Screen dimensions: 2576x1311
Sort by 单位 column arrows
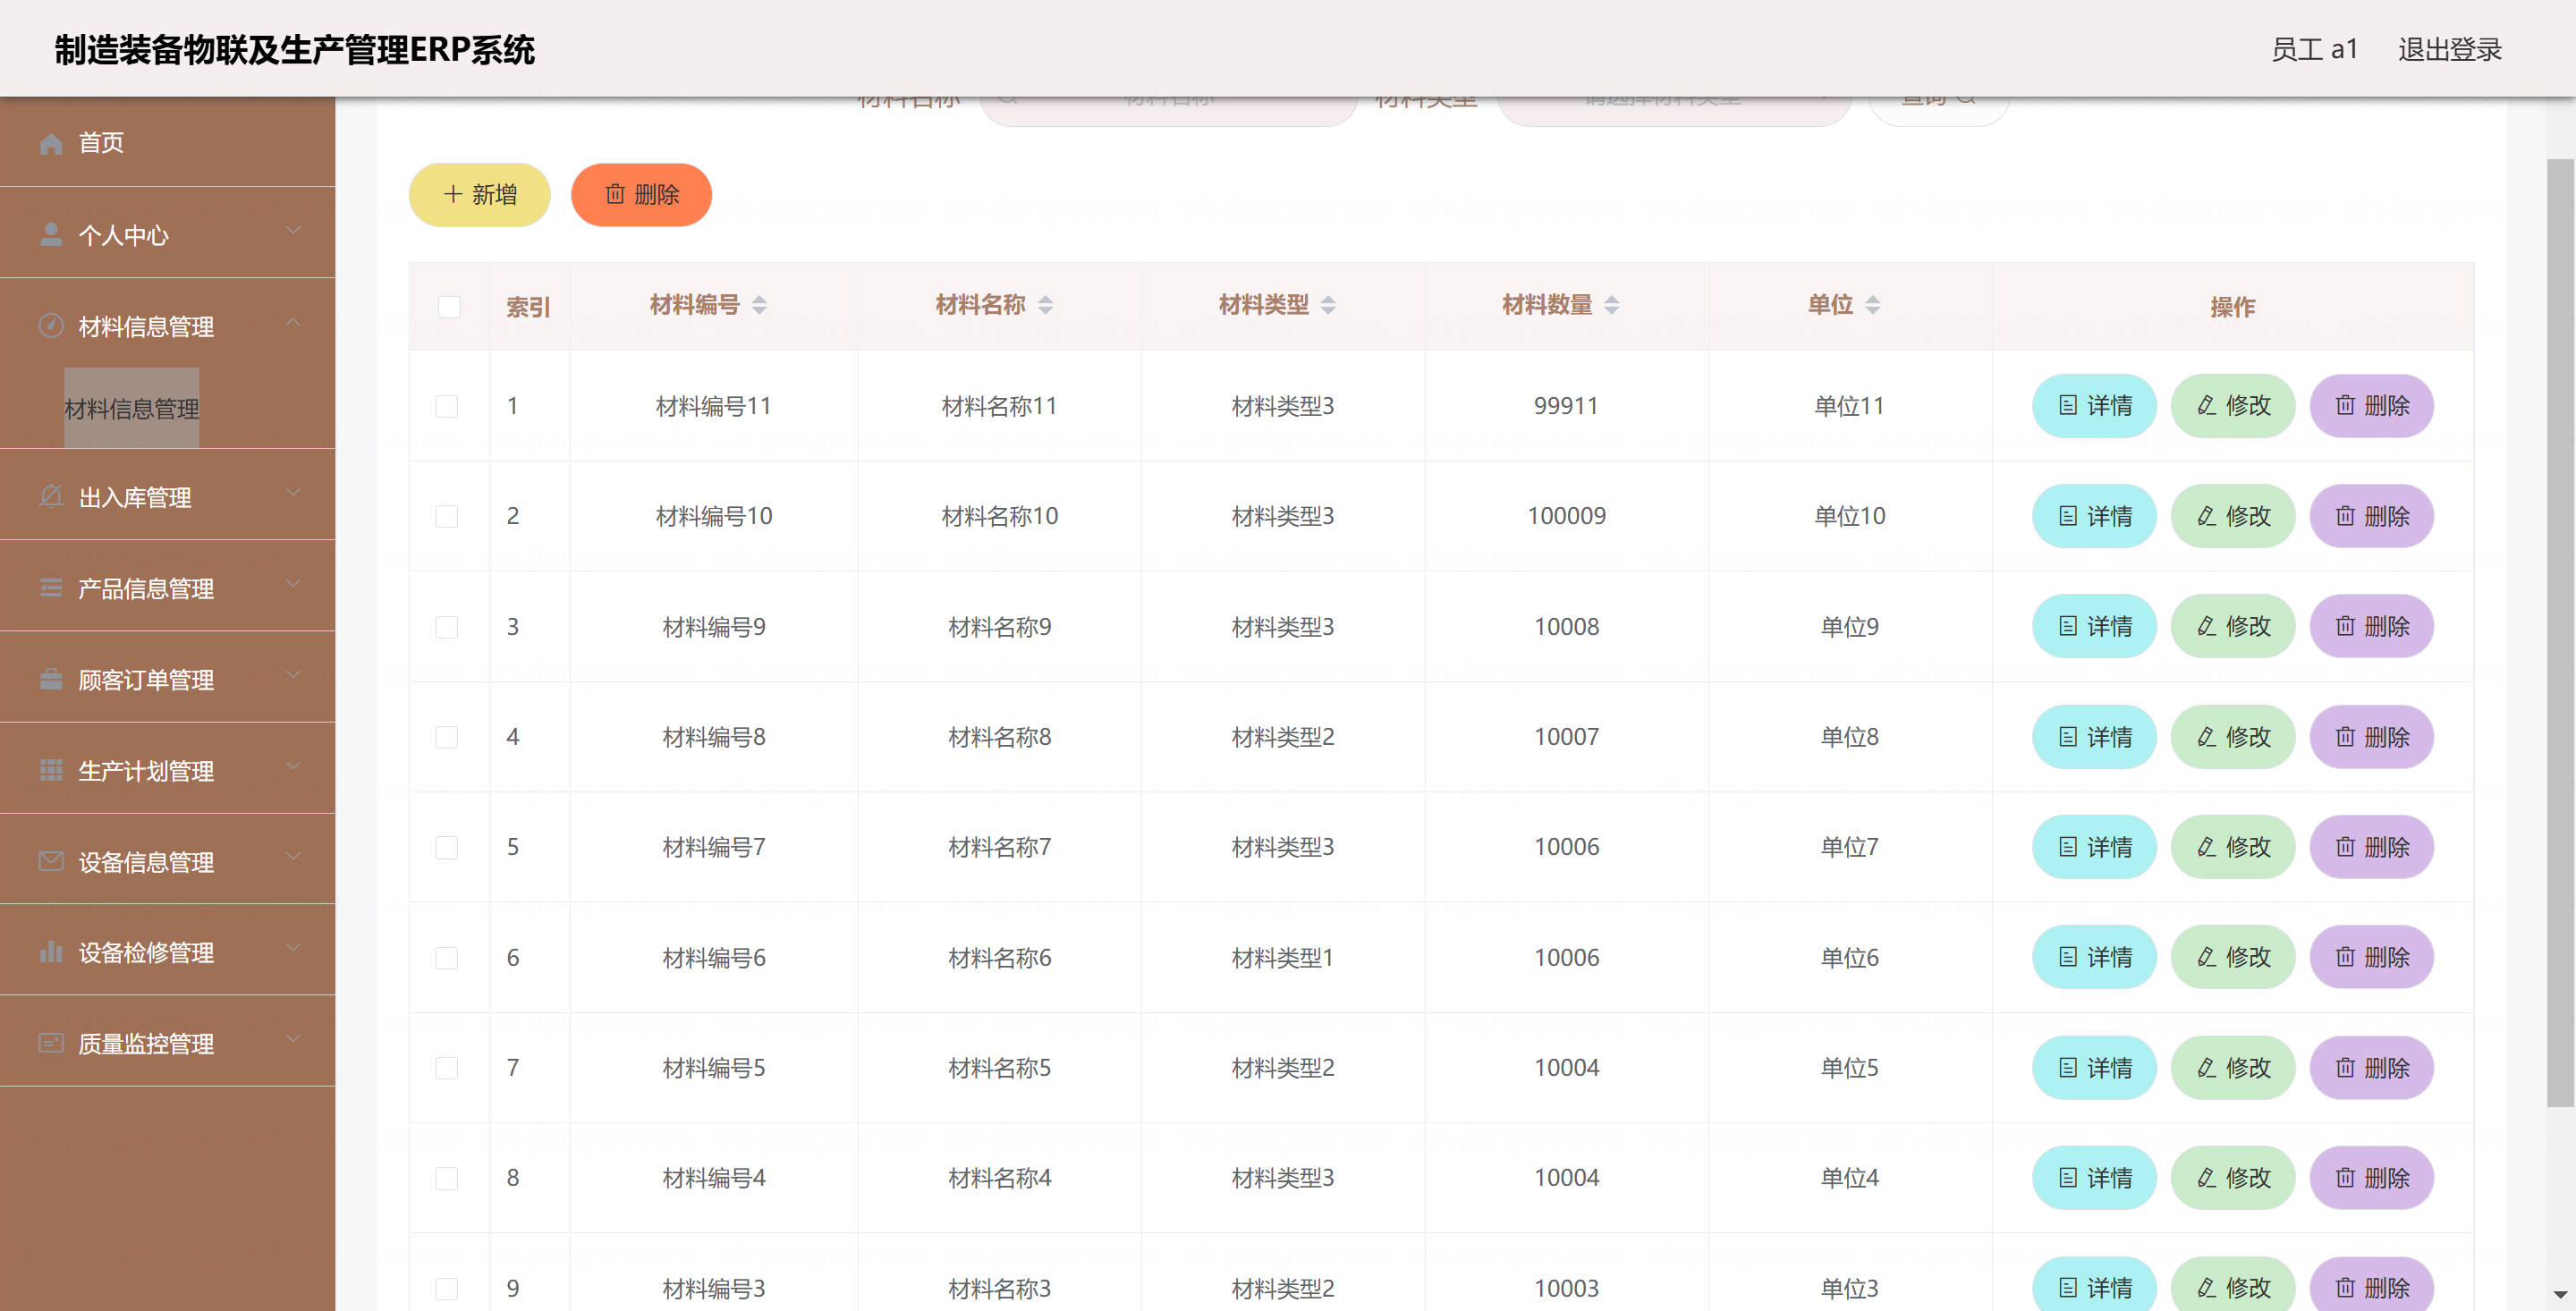[1873, 305]
